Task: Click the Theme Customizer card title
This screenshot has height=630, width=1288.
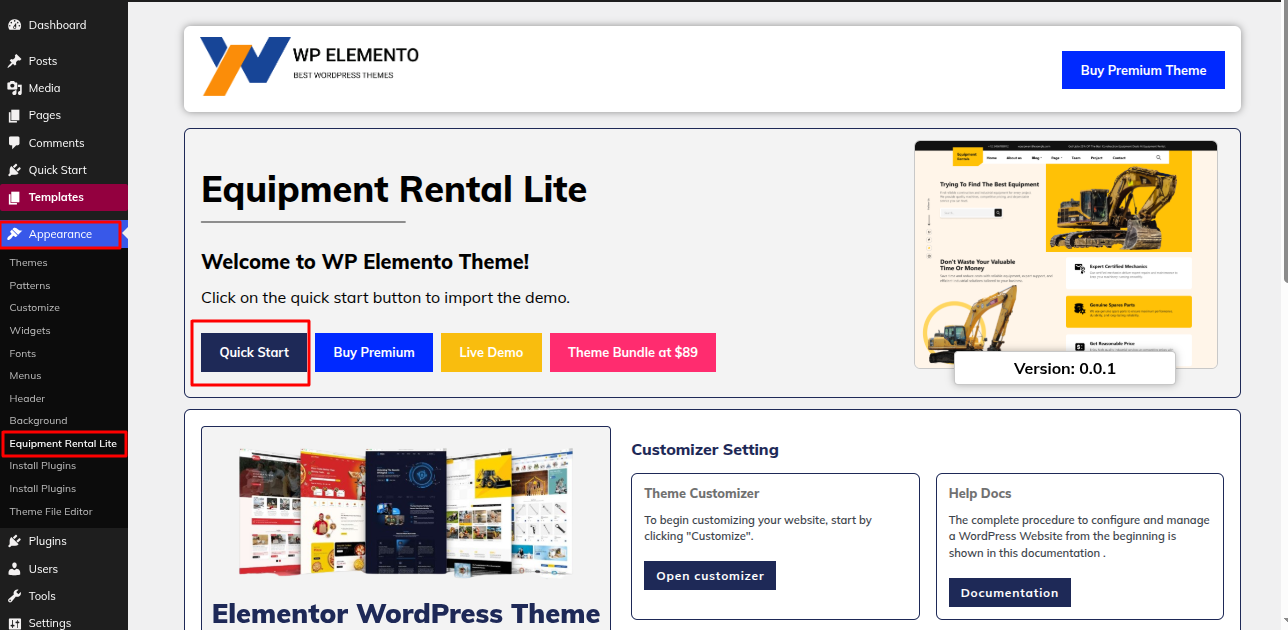Action: [x=702, y=493]
